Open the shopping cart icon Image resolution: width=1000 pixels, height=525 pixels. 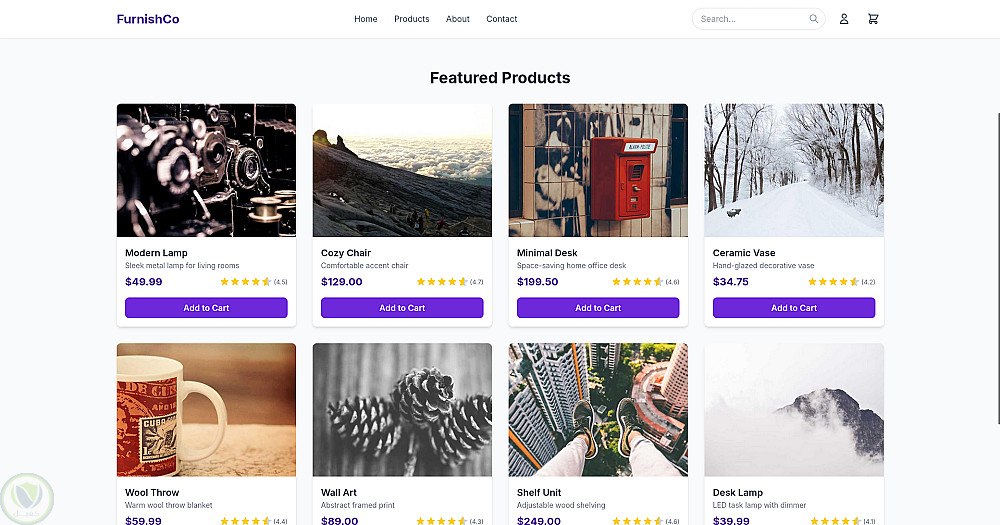point(873,19)
